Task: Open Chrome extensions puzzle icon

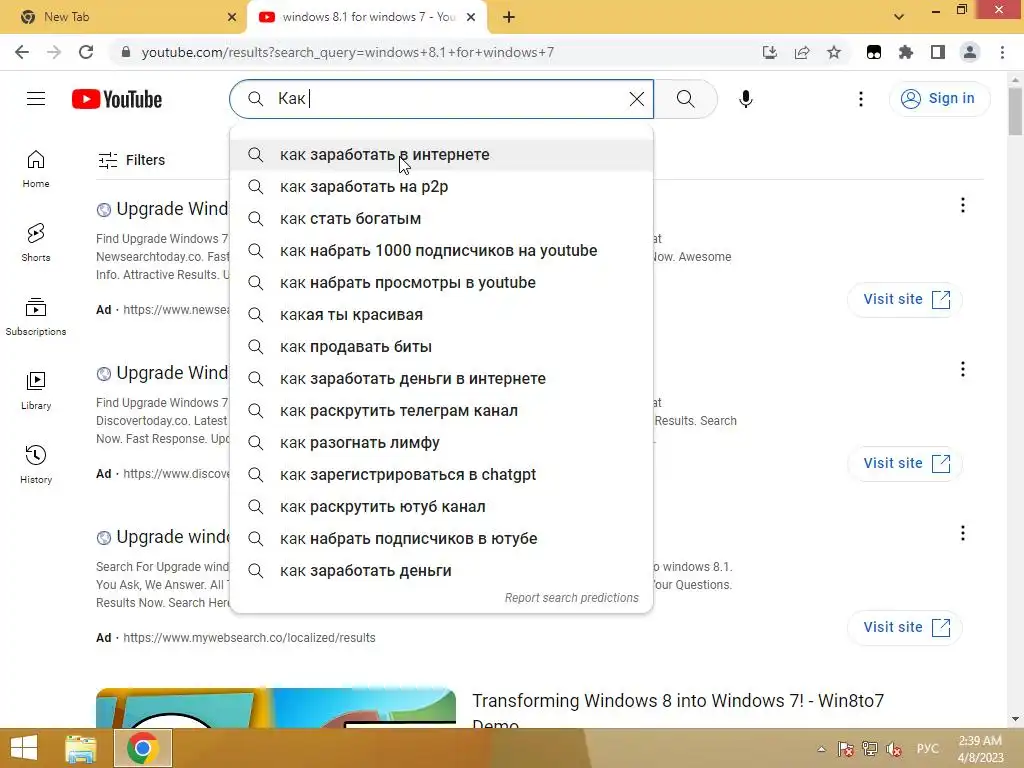Action: click(x=906, y=52)
